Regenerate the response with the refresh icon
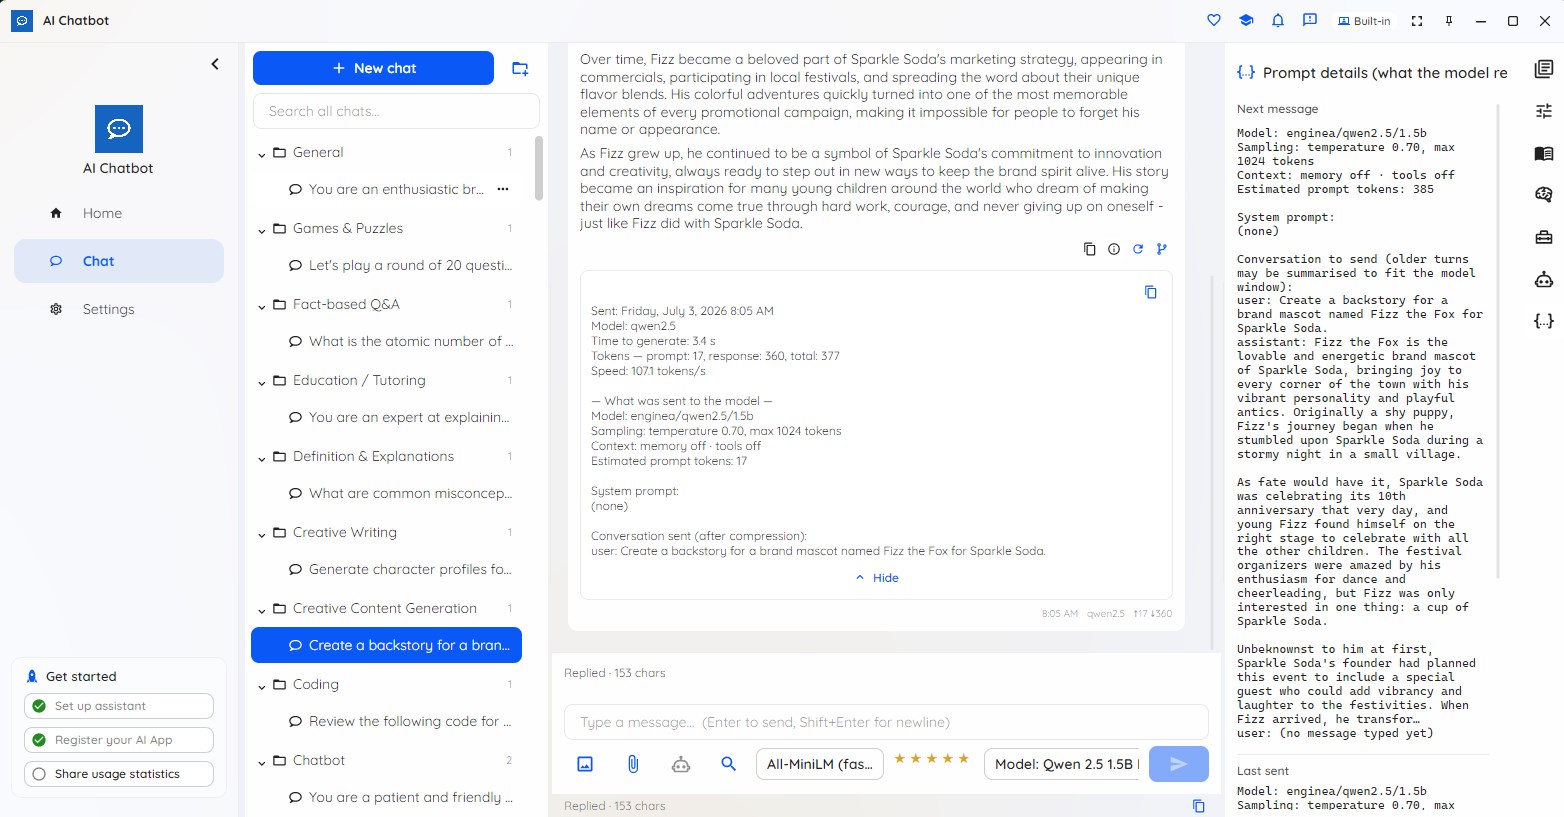The image size is (1564, 817). coord(1138,249)
